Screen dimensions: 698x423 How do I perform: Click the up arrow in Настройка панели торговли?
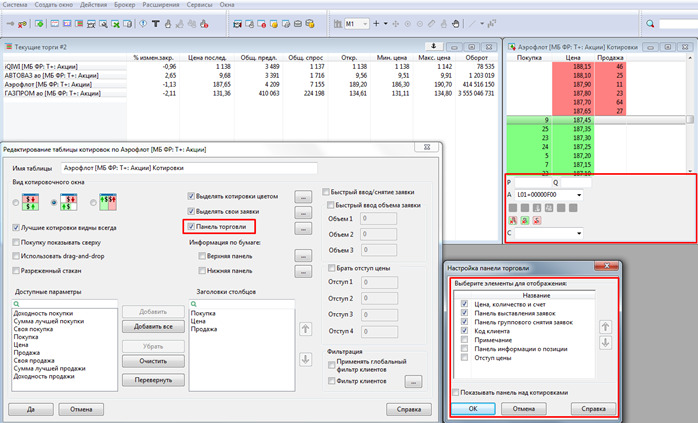(605, 327)
